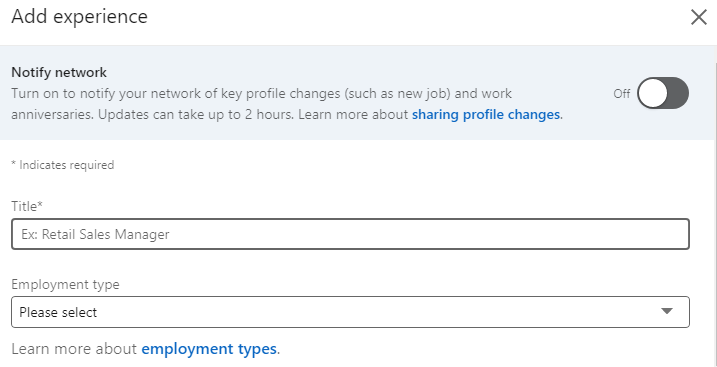The image size is (717, 367).
Task: Open the sharing profile changes link
Action: 486,114
